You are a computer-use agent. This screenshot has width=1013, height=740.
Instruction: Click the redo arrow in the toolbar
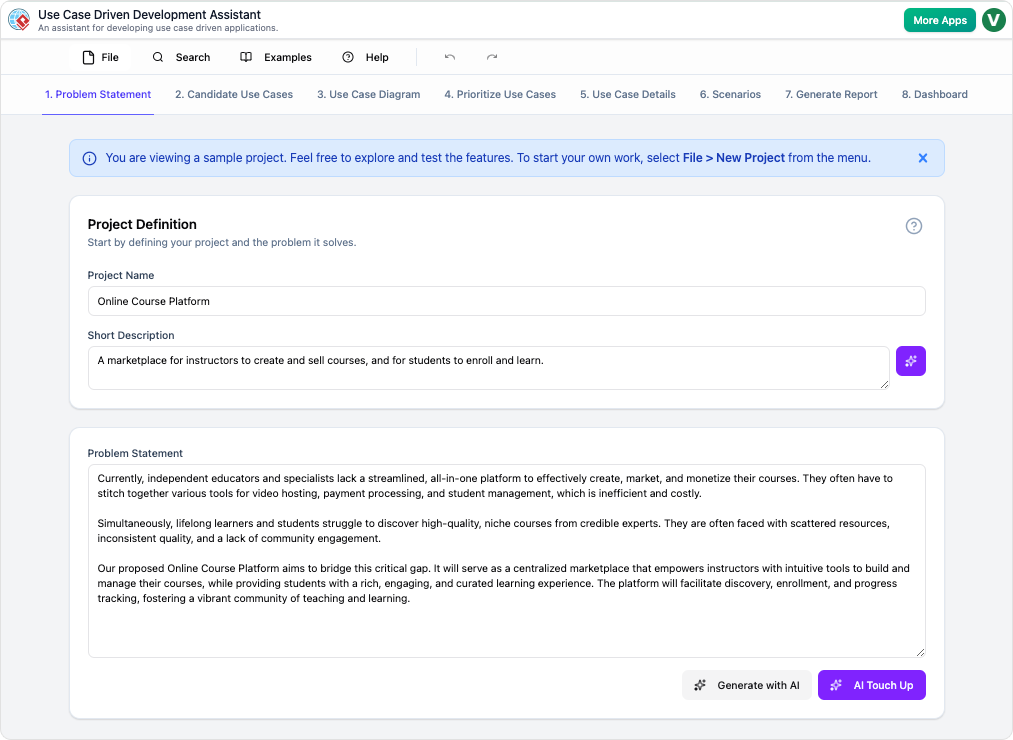pyautogui.click(x=491, y=57)
